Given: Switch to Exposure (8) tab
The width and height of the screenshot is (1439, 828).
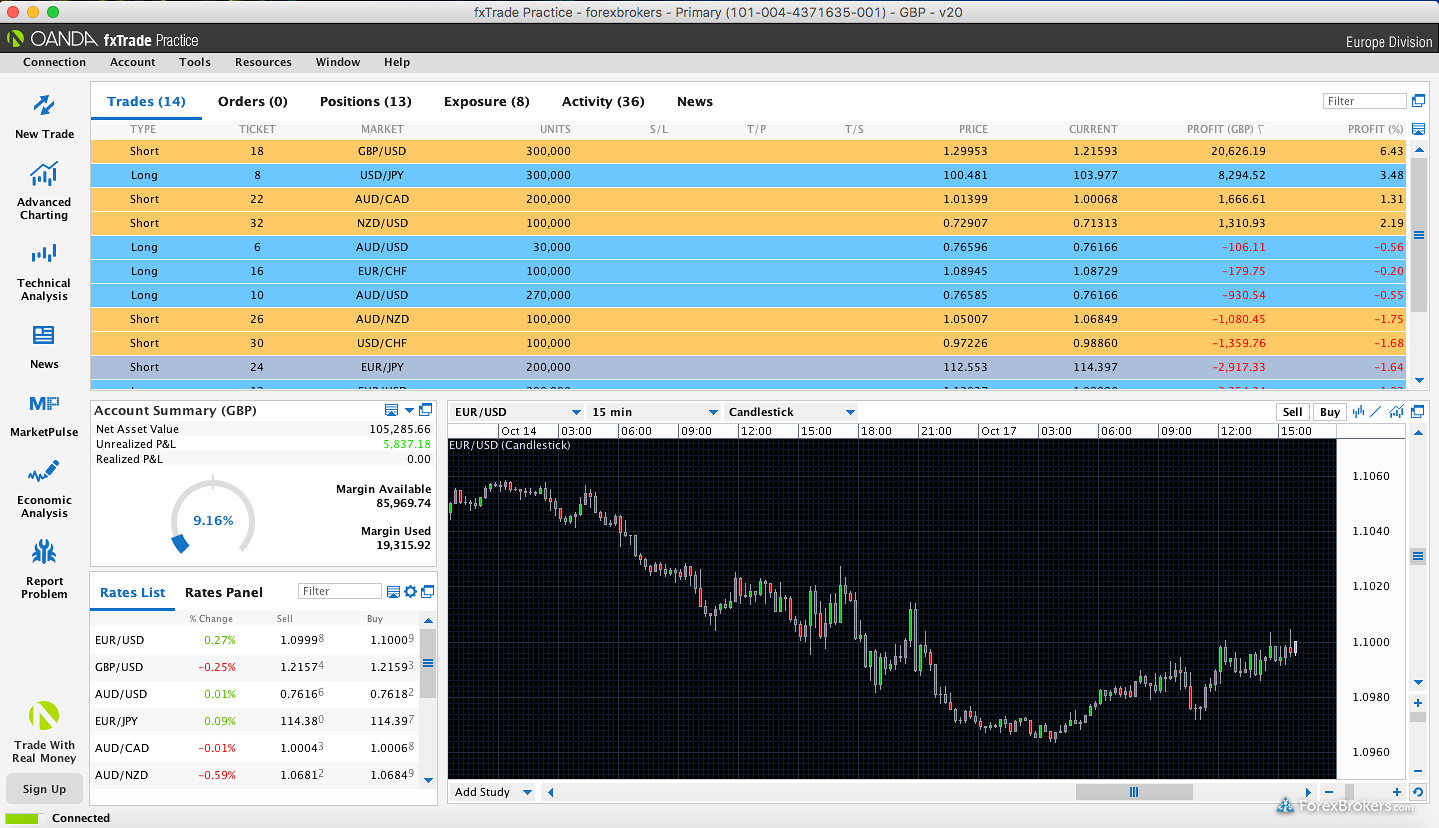Looking at the screenshot, I should pyautogui.click(x=487, y=101).
